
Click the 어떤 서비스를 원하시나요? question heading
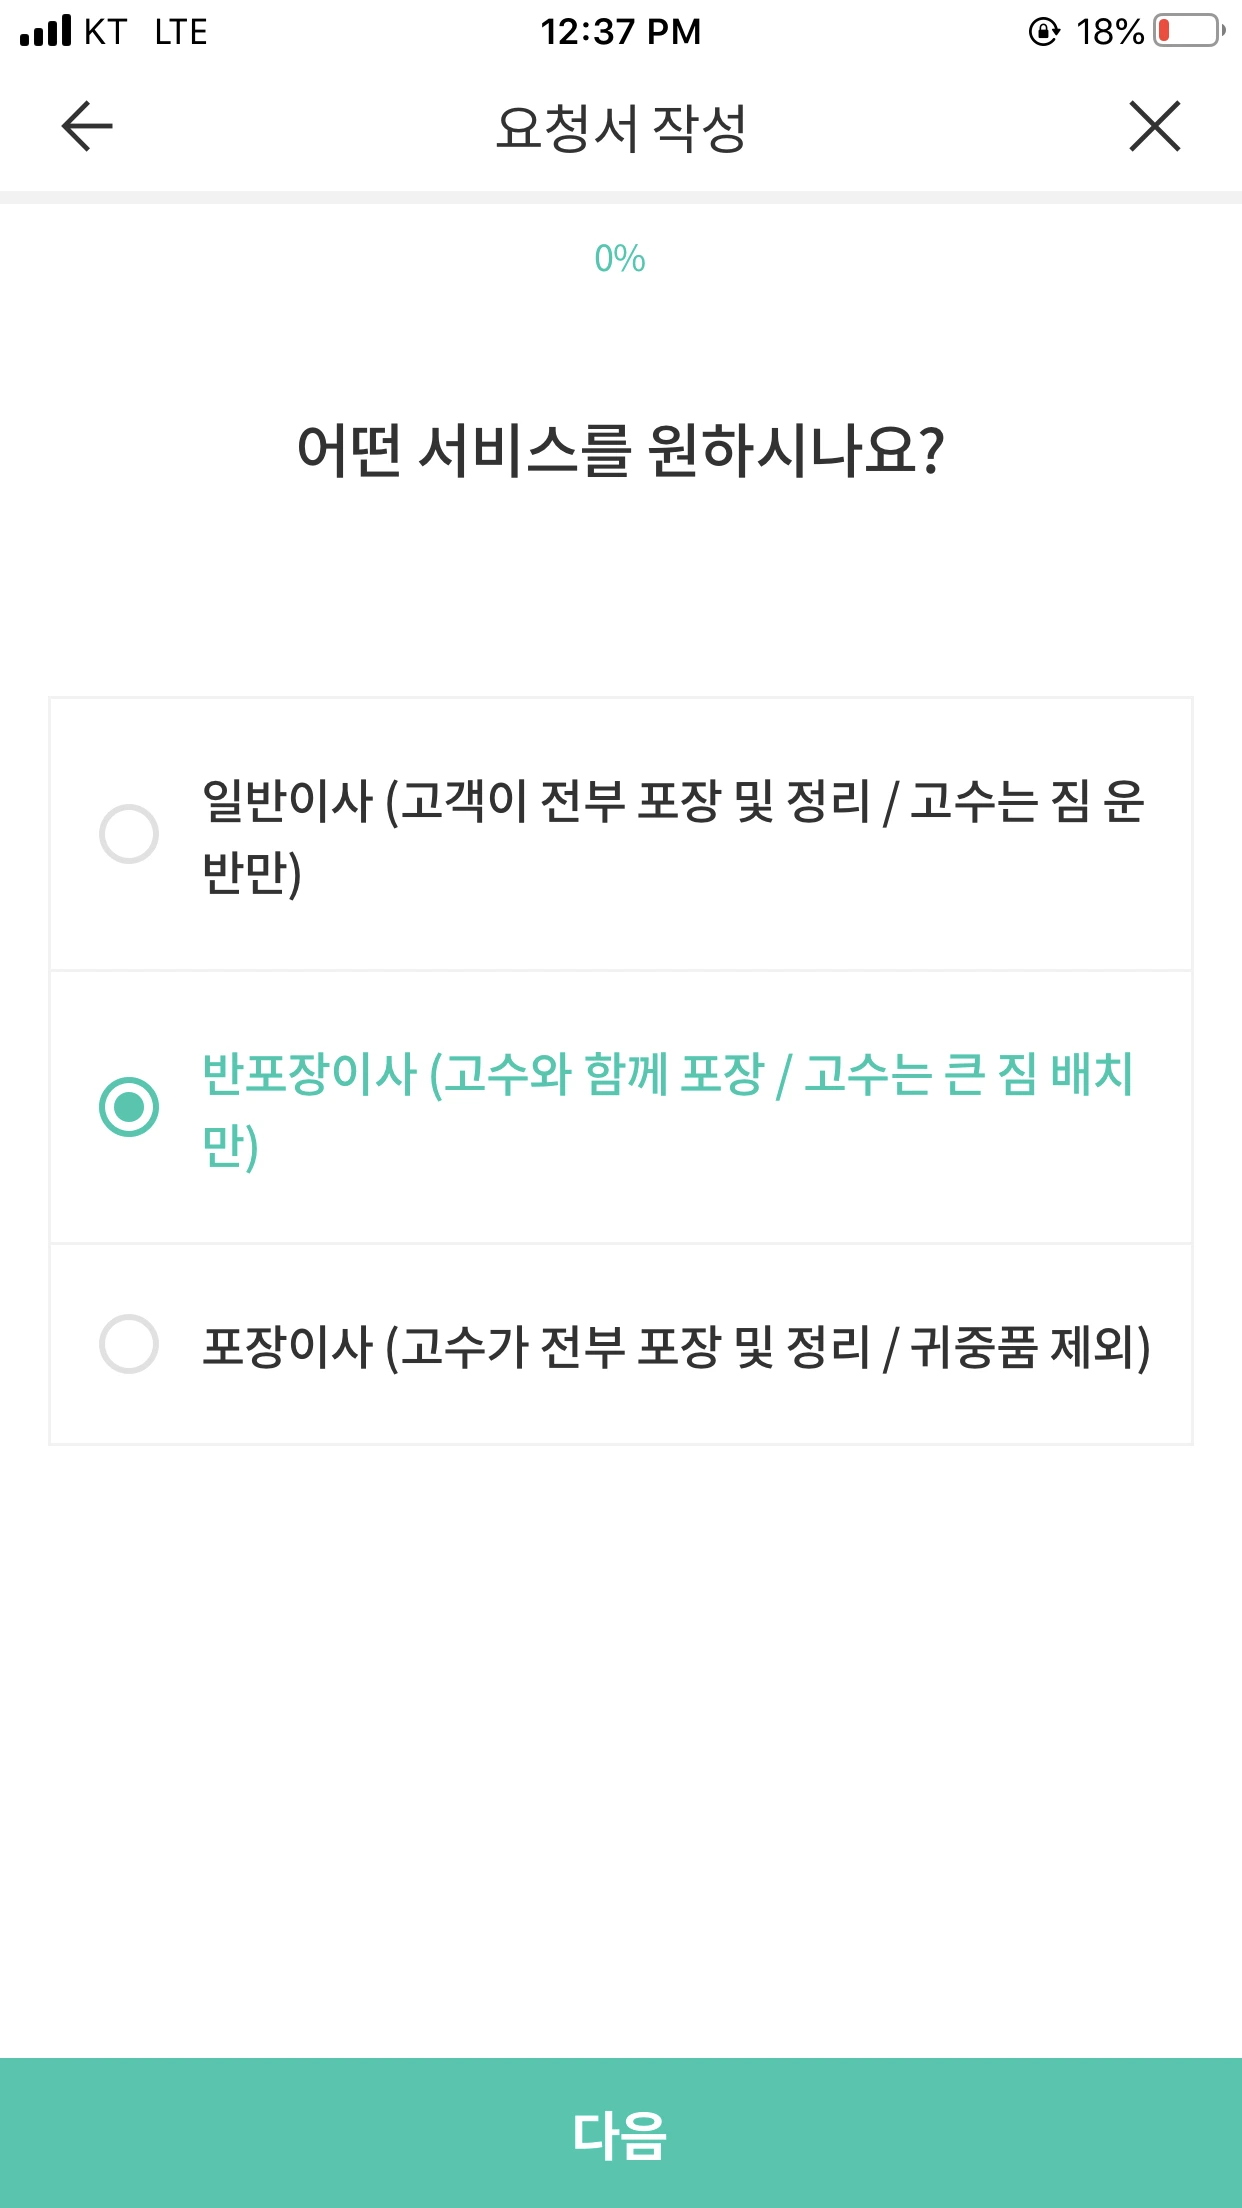[x=621, y=450]
